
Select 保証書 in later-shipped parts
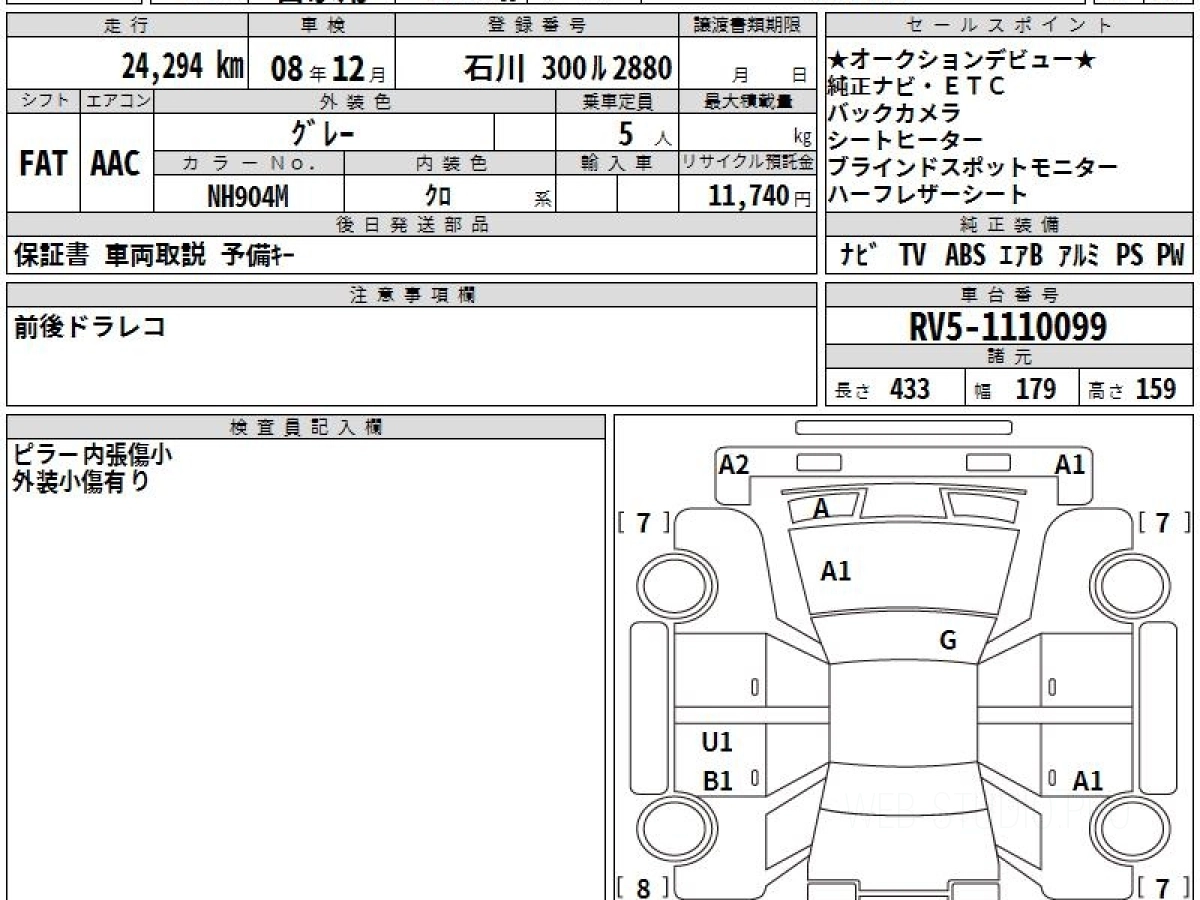coord(51,256)
